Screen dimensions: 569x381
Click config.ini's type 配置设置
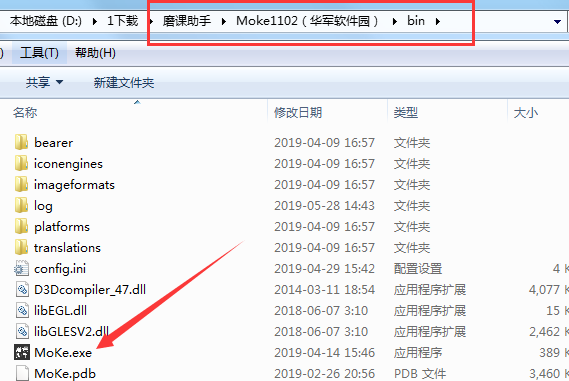pyautogui.click(x=418, y=269)
